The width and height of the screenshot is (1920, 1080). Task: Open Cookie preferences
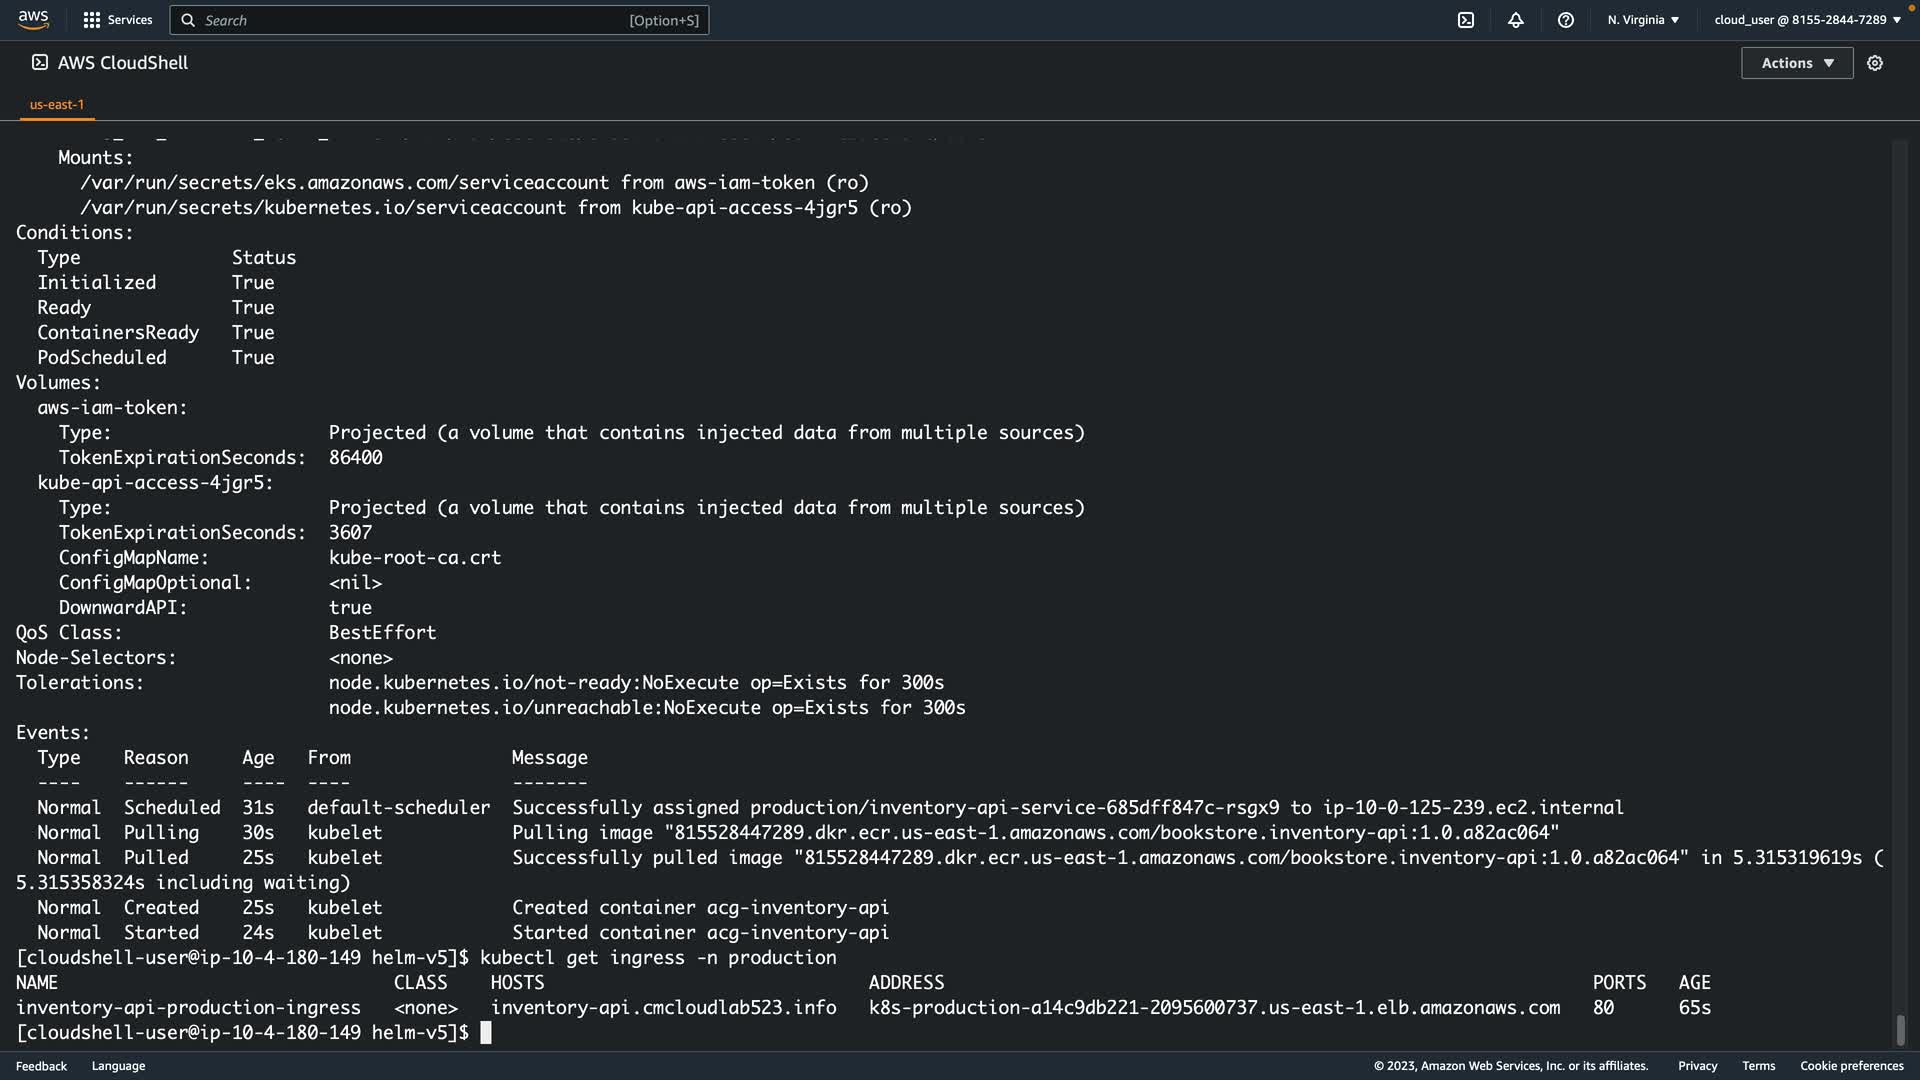[x=1851, y=1066]
